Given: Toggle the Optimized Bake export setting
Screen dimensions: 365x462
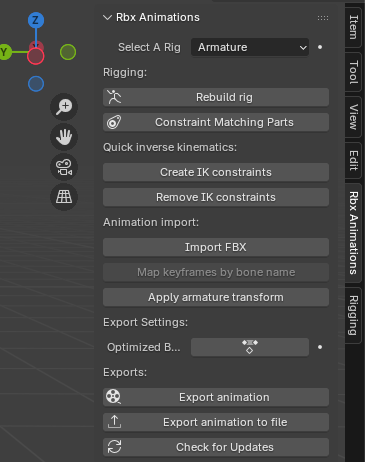Looking at the screenshot, I should tap(250, 347).
